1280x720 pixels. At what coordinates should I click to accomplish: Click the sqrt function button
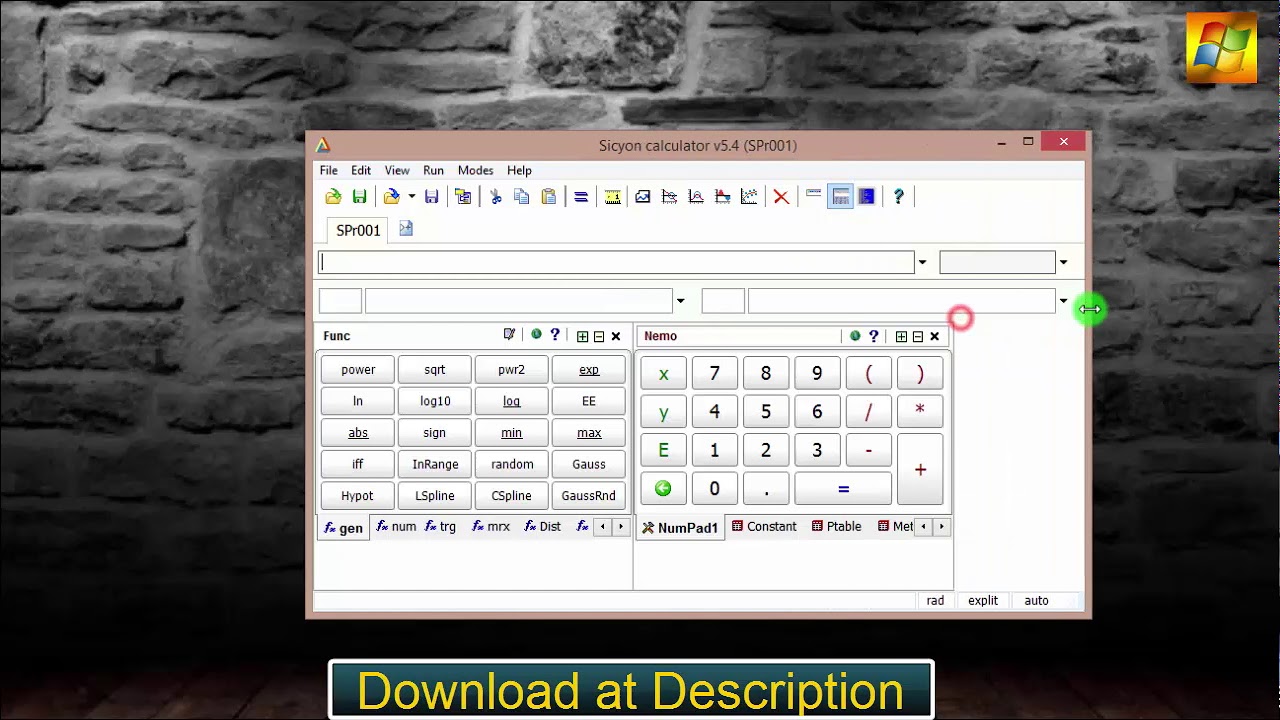tap(435, 370)
